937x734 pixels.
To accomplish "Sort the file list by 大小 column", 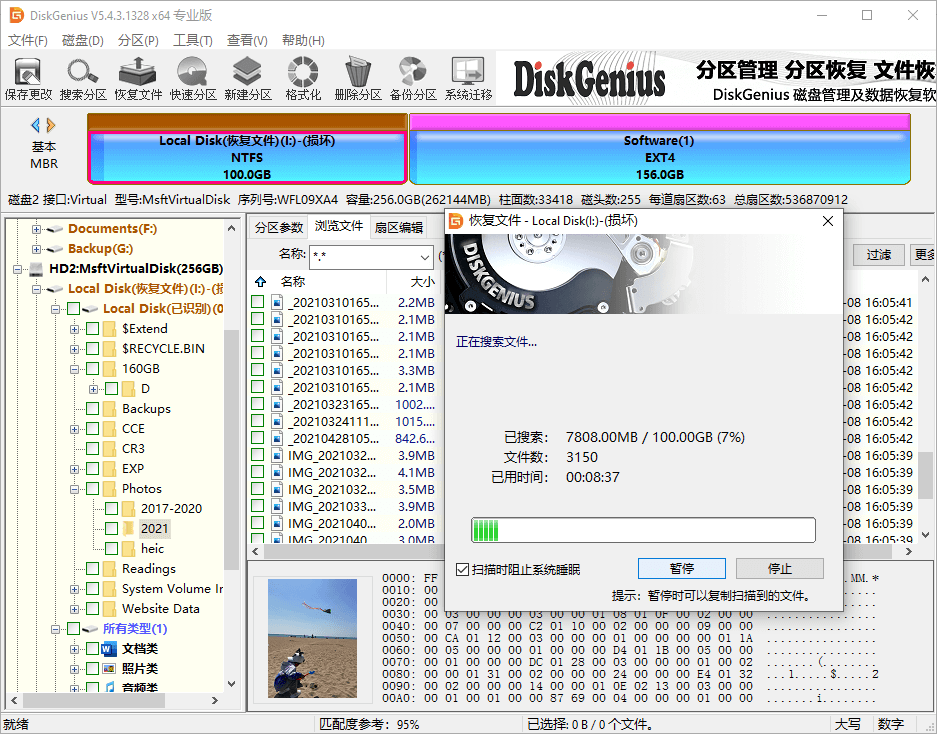I will tap(422, 282).
